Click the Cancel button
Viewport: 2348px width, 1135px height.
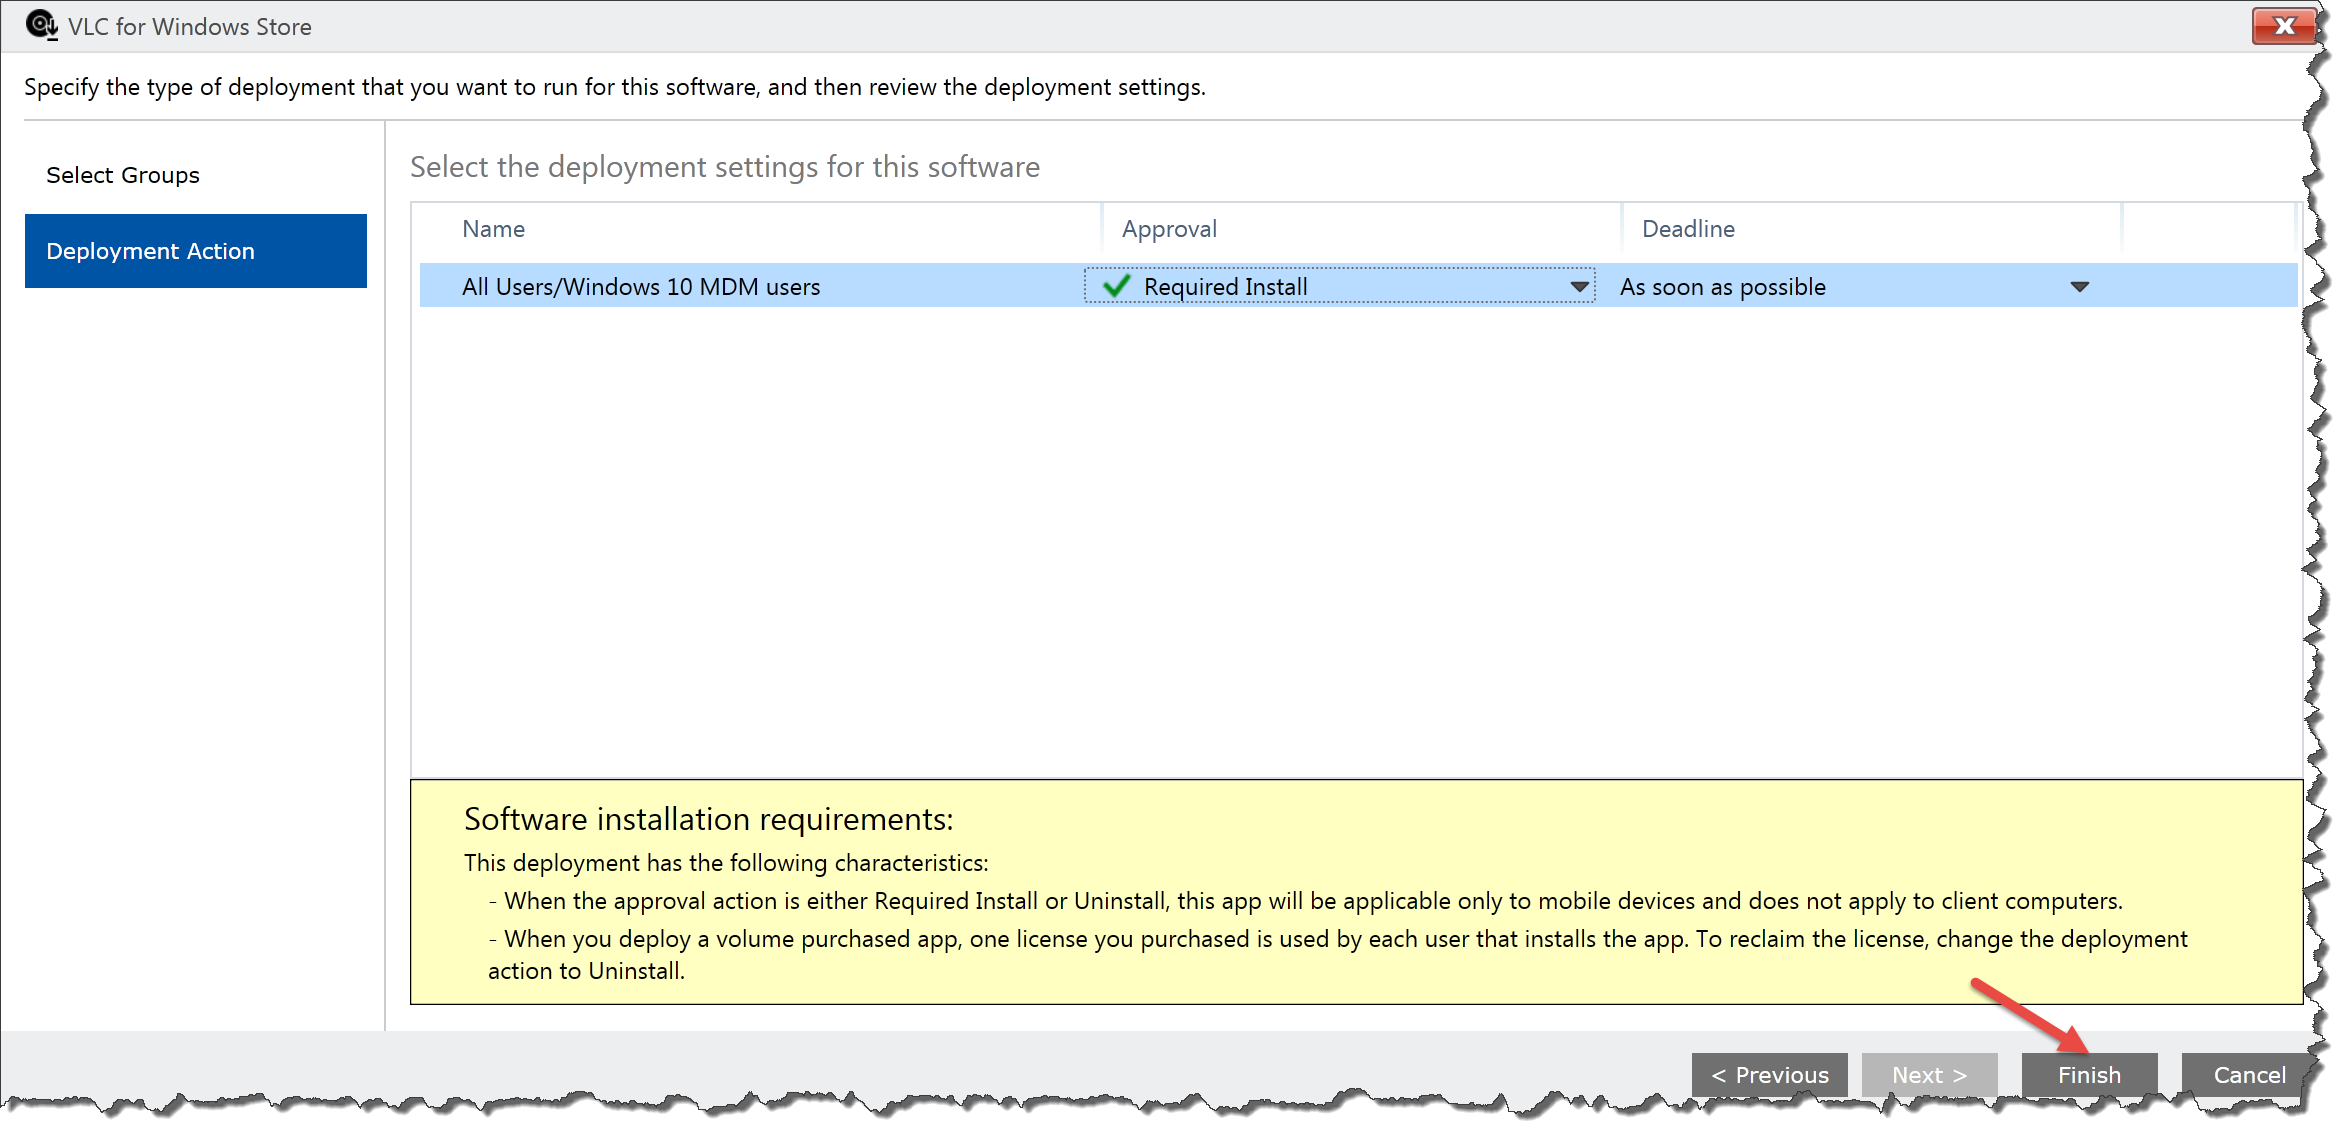[x=2248, y=1074]
